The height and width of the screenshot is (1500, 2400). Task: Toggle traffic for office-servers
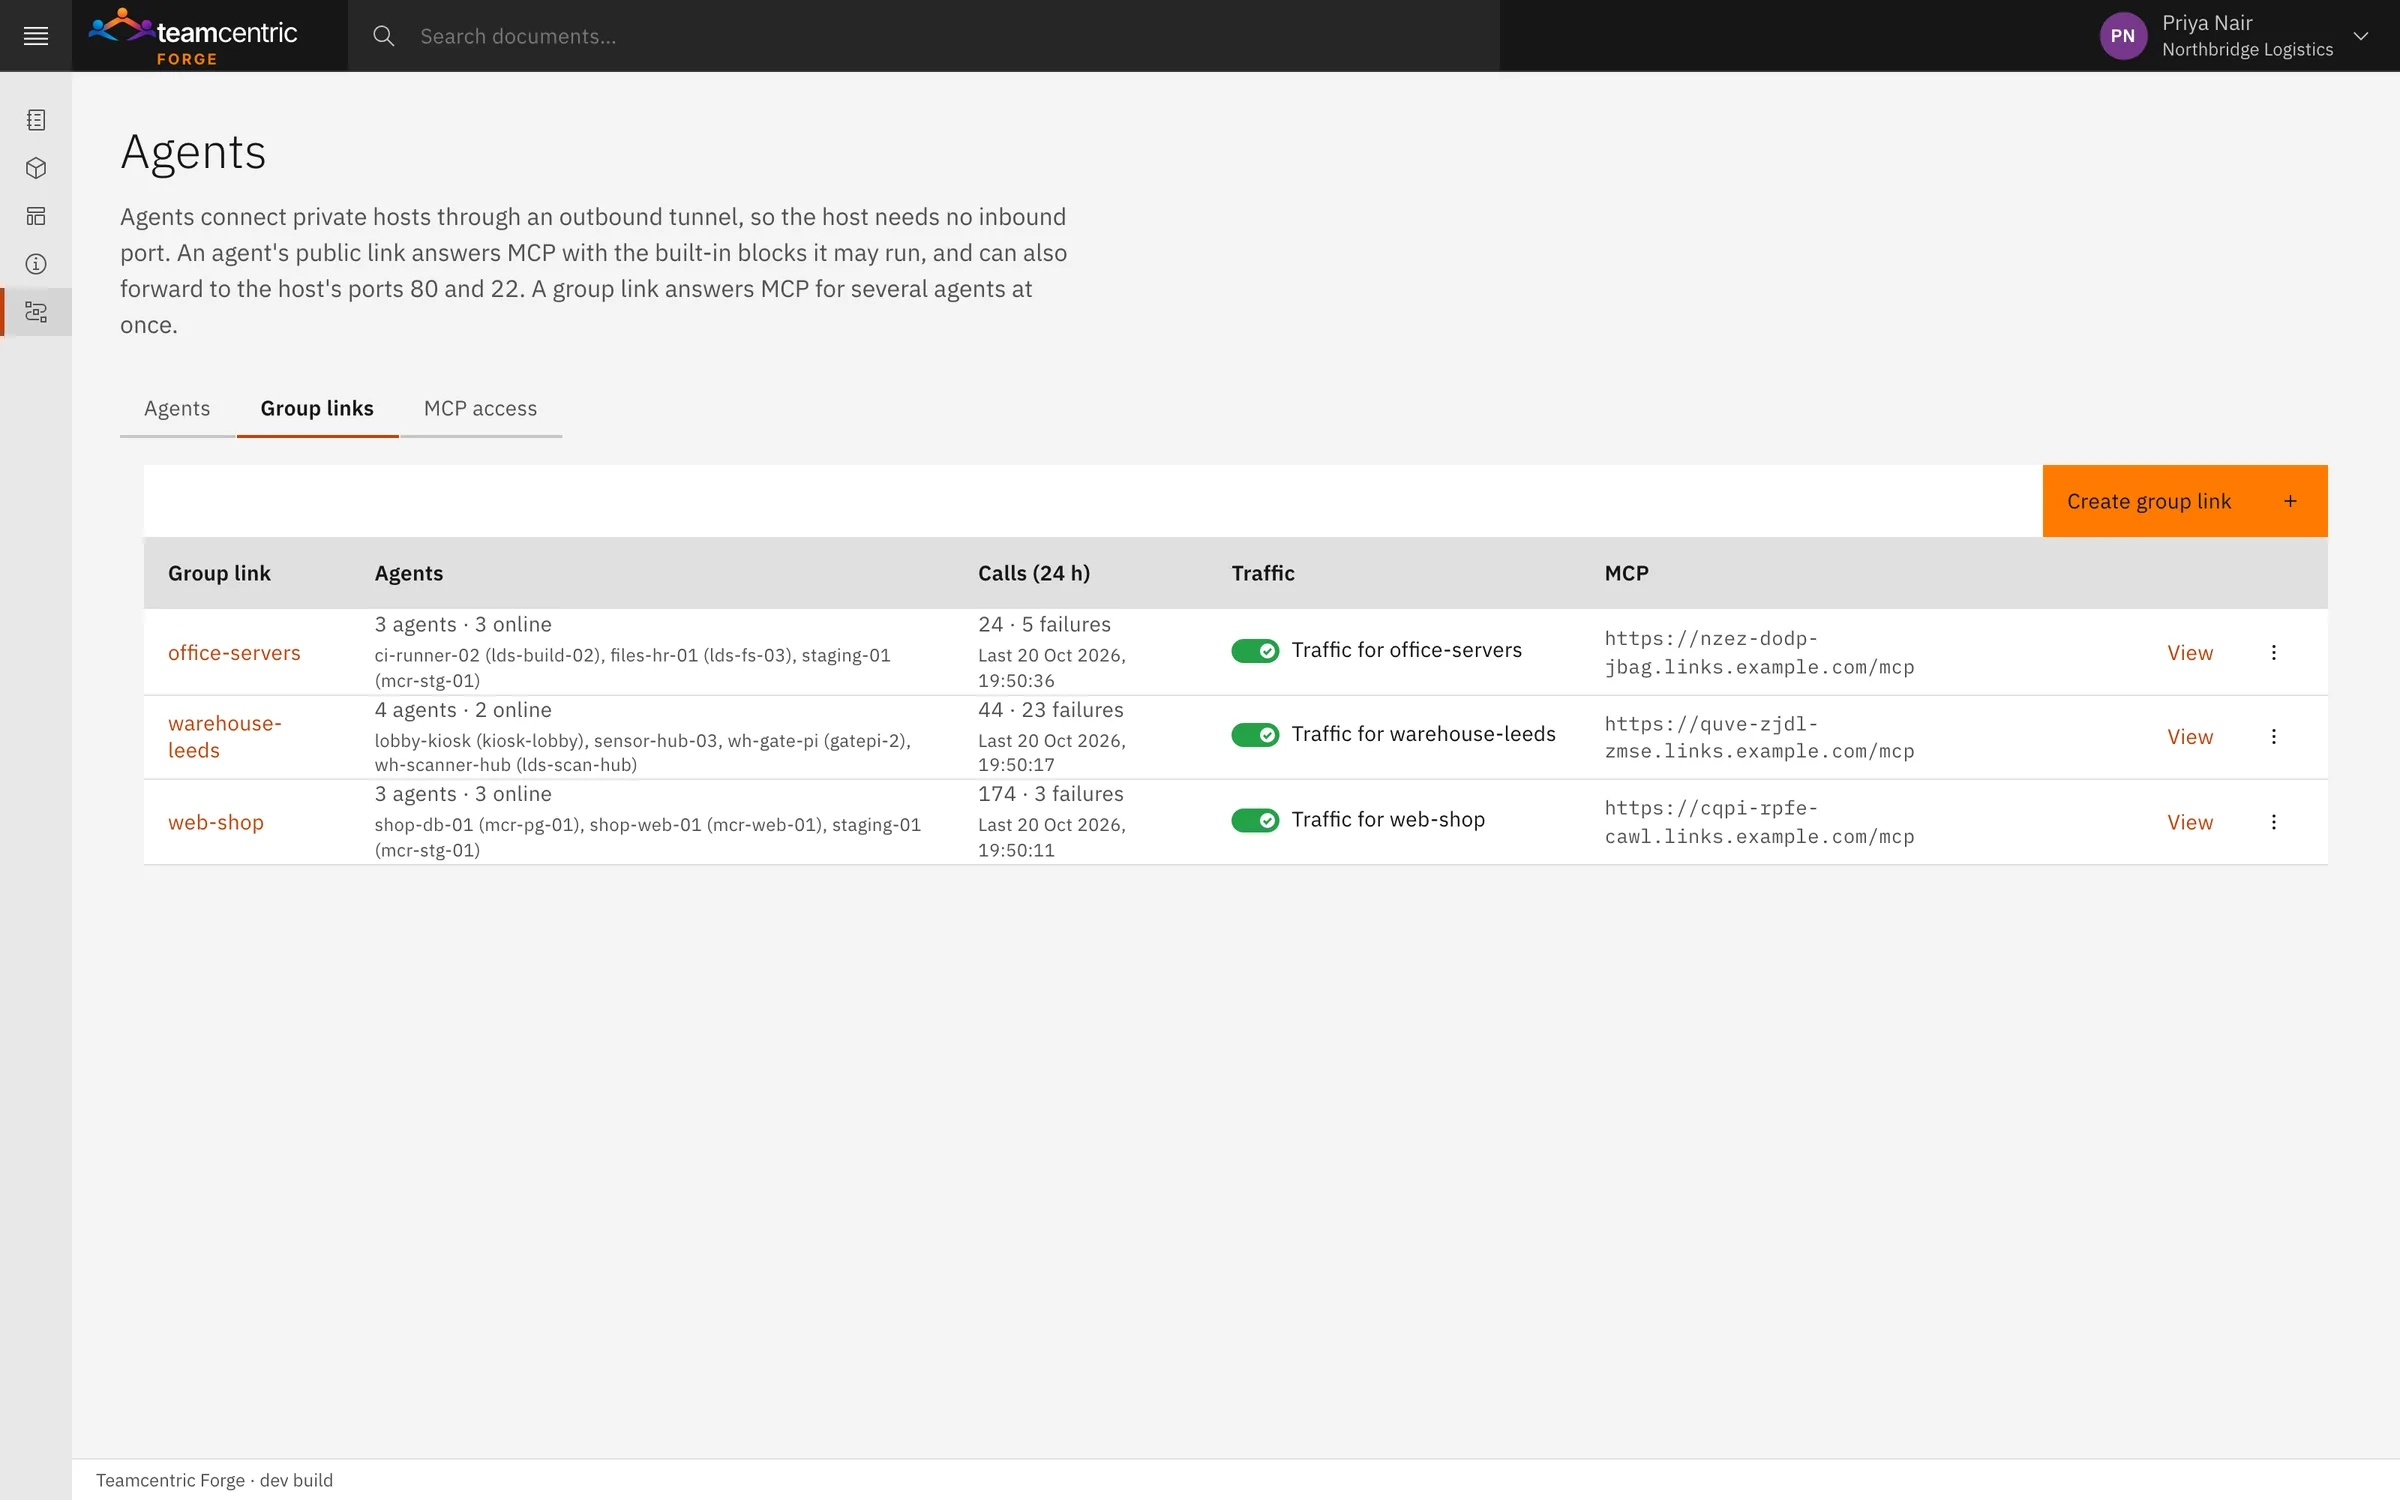1255,651
